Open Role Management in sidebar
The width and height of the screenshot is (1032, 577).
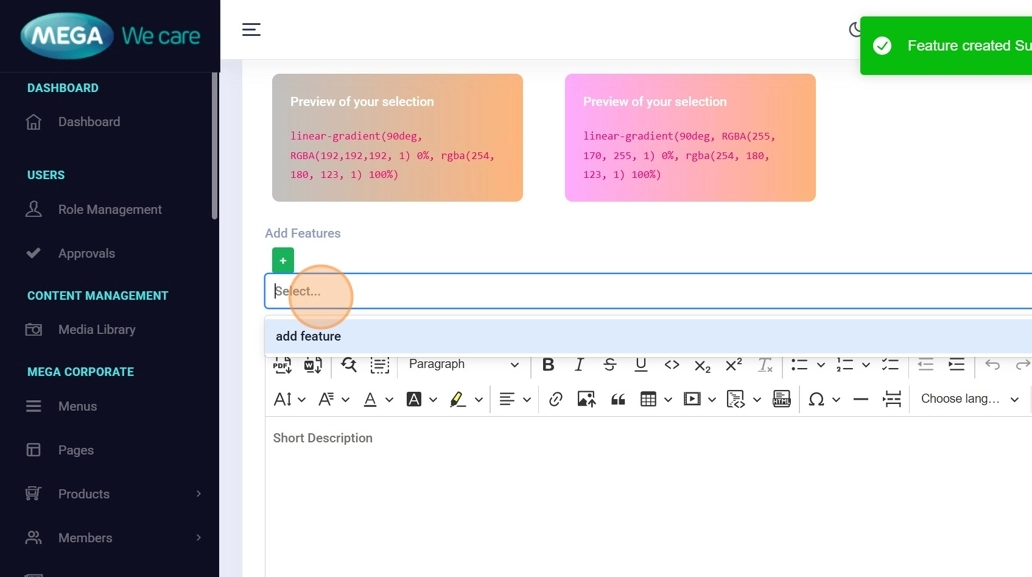click(109, 210)
